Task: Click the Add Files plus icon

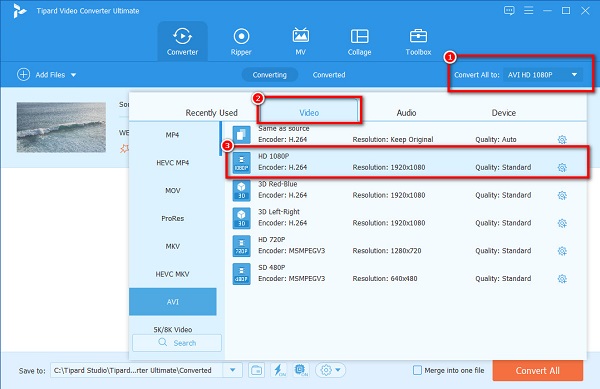Action: coord(23,75)
